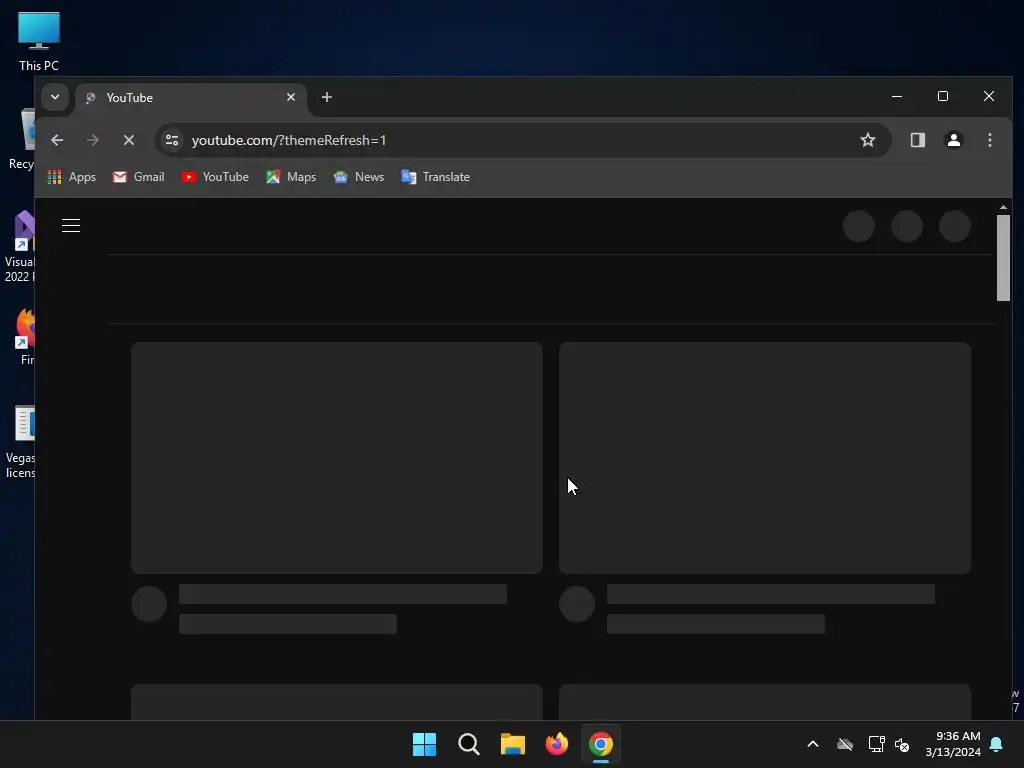Go back using Chrome's back arrow
This screenshot has height=768, width=1024.
[x=57, y=140]
